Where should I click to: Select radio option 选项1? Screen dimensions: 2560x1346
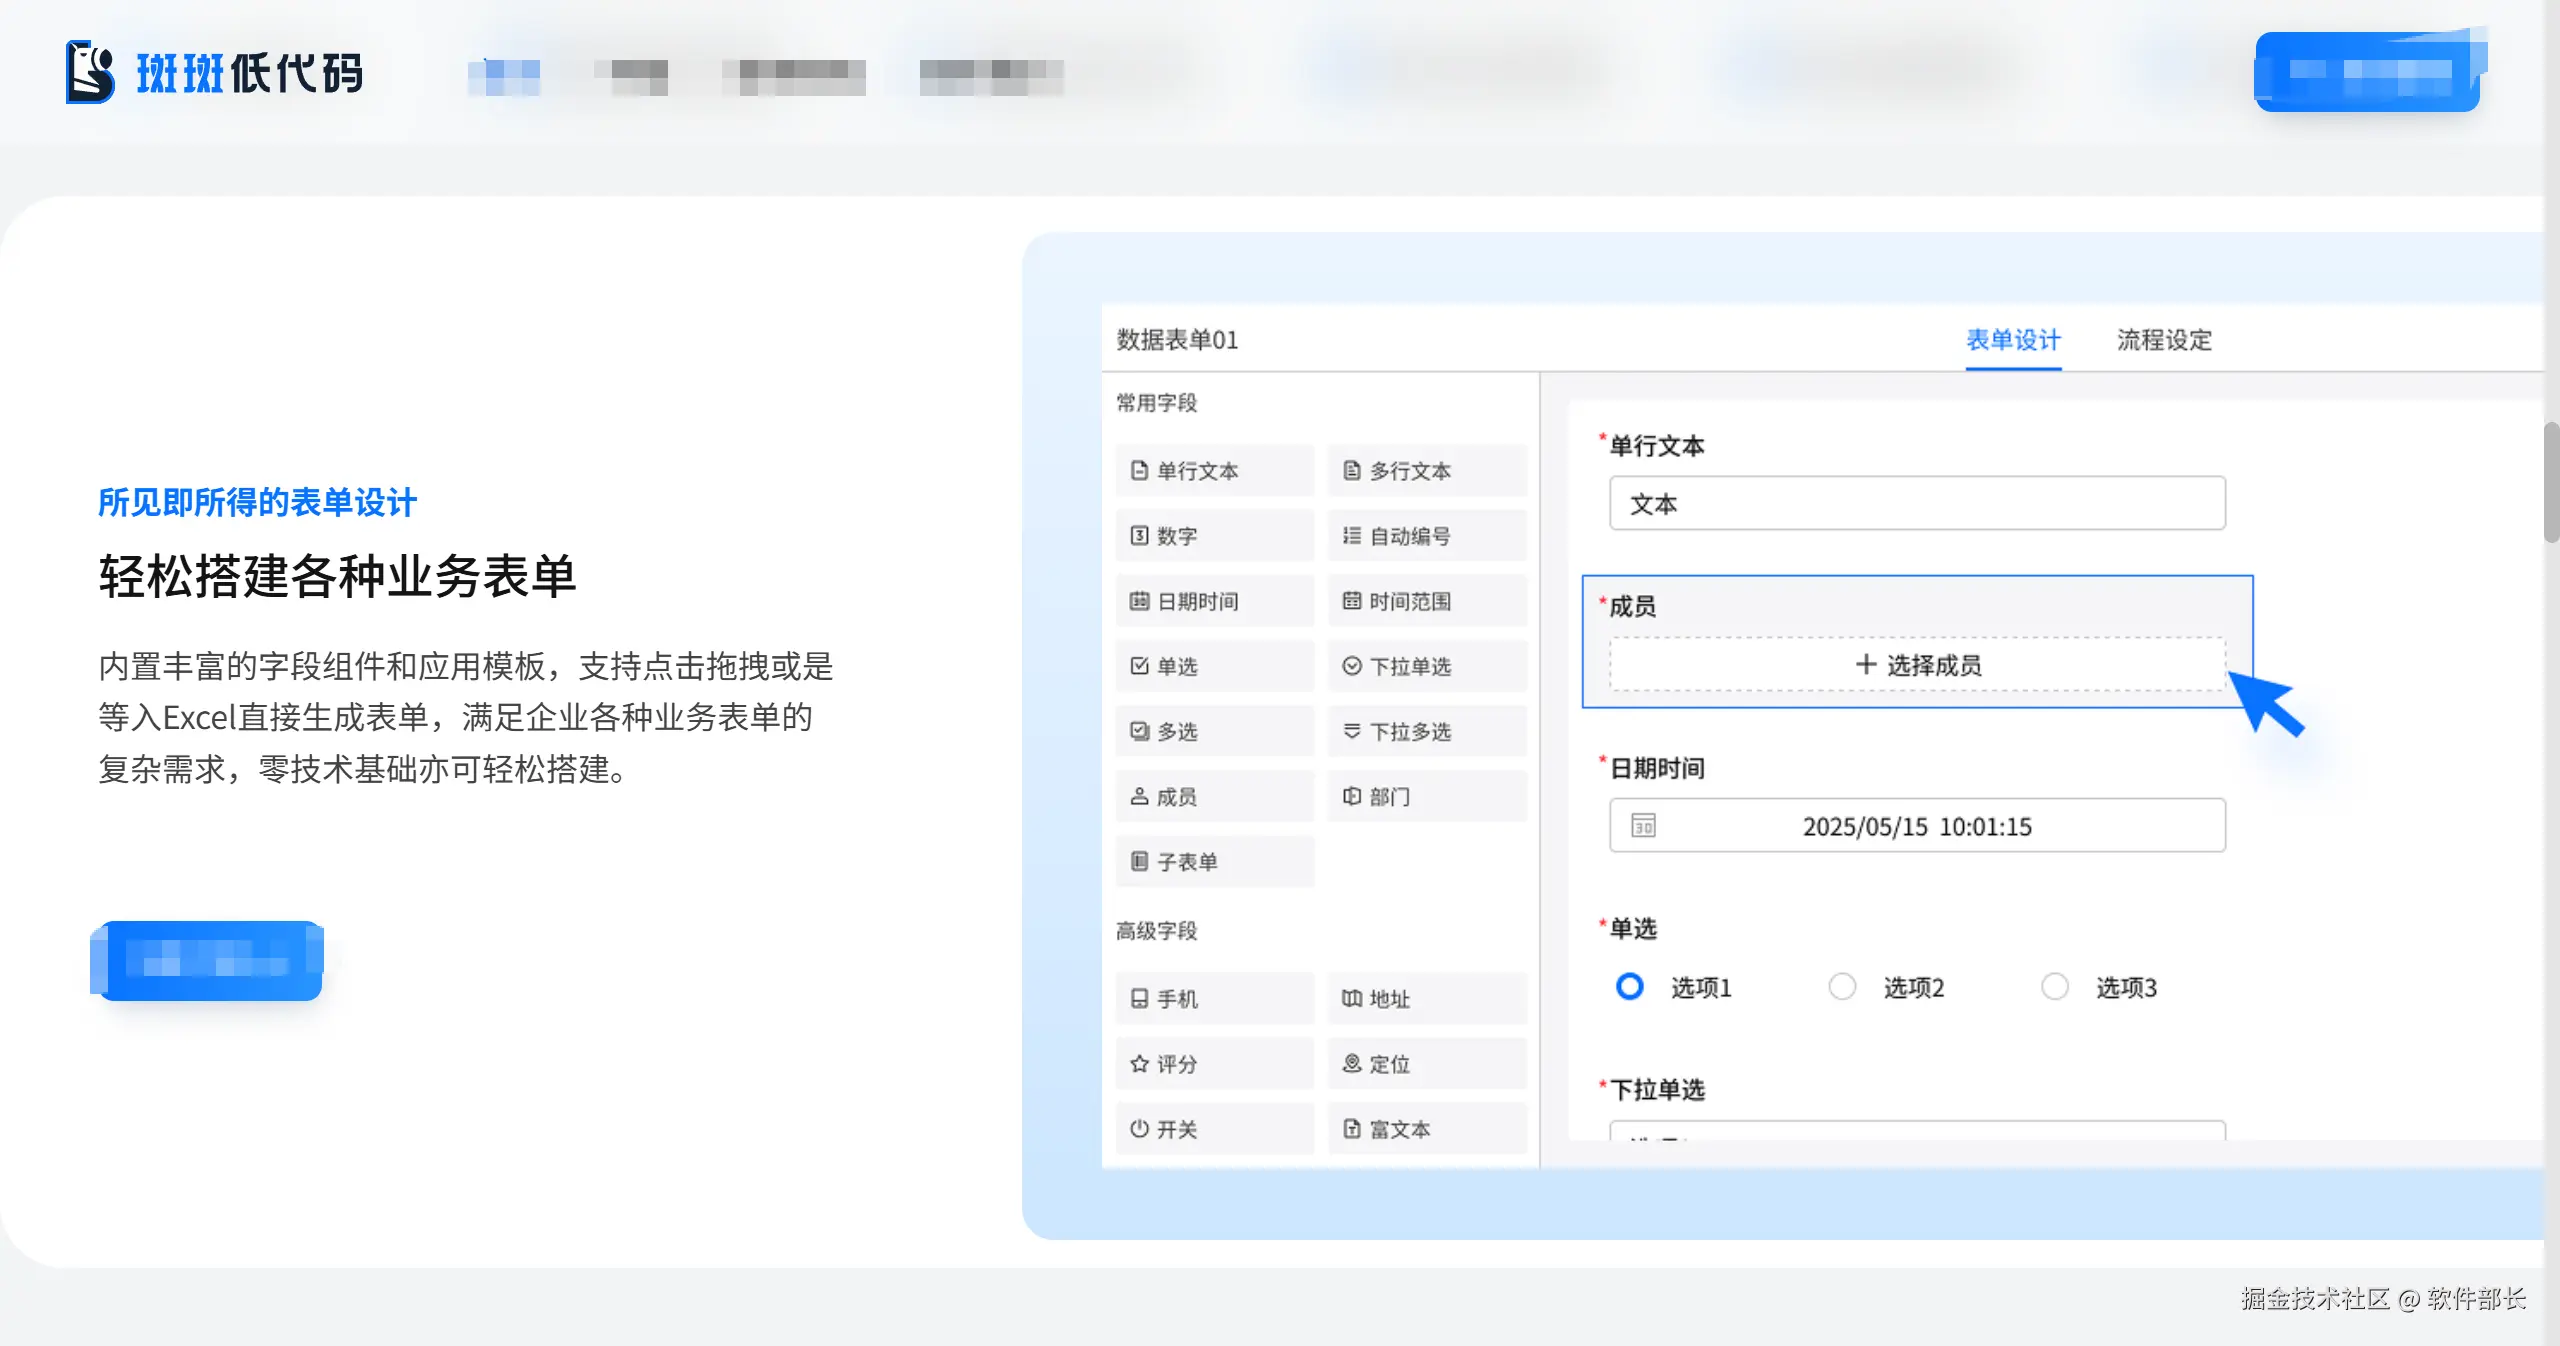click(1630, 987)
